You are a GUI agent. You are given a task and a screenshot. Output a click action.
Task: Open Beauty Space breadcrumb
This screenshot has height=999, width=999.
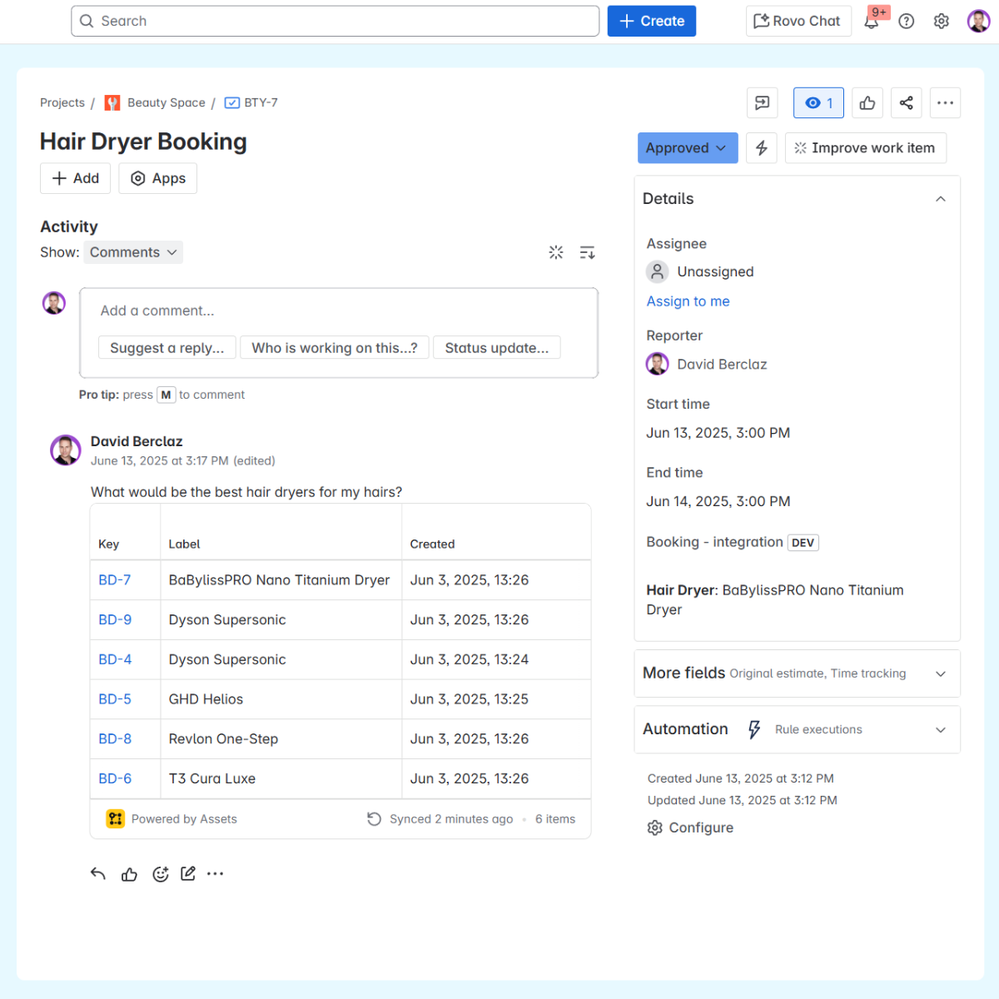[166, 103]
